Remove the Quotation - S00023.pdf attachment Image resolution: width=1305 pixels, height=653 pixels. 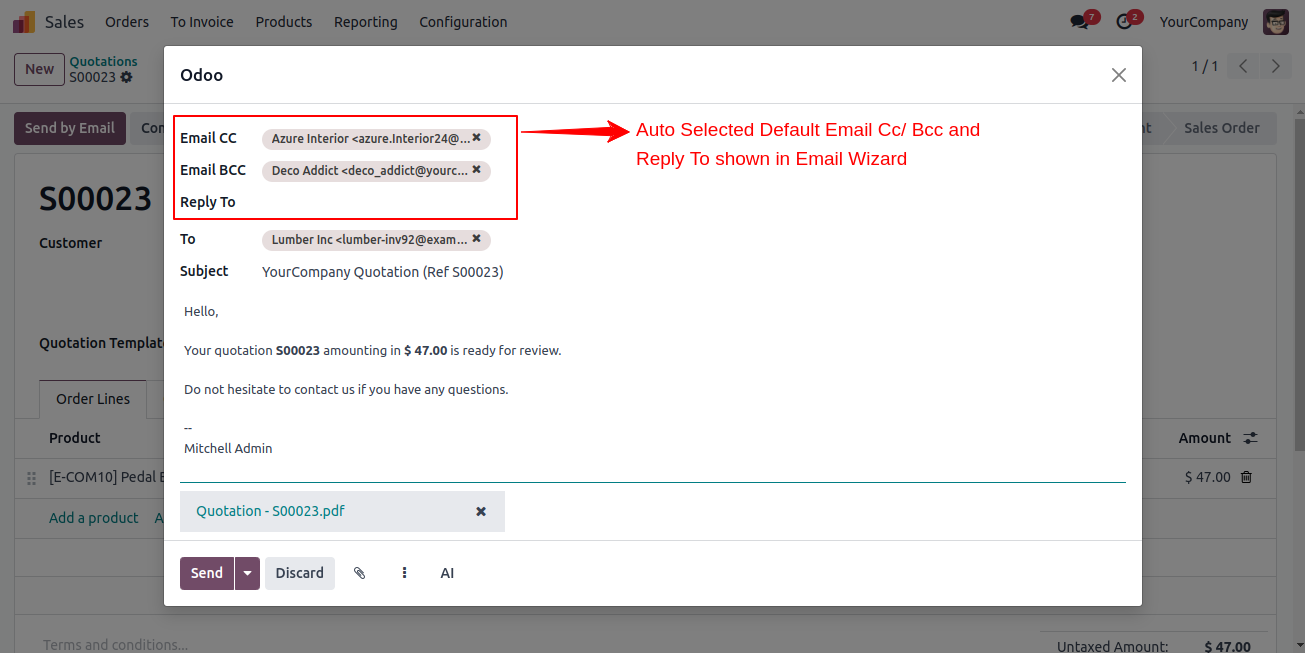point(481,511)
